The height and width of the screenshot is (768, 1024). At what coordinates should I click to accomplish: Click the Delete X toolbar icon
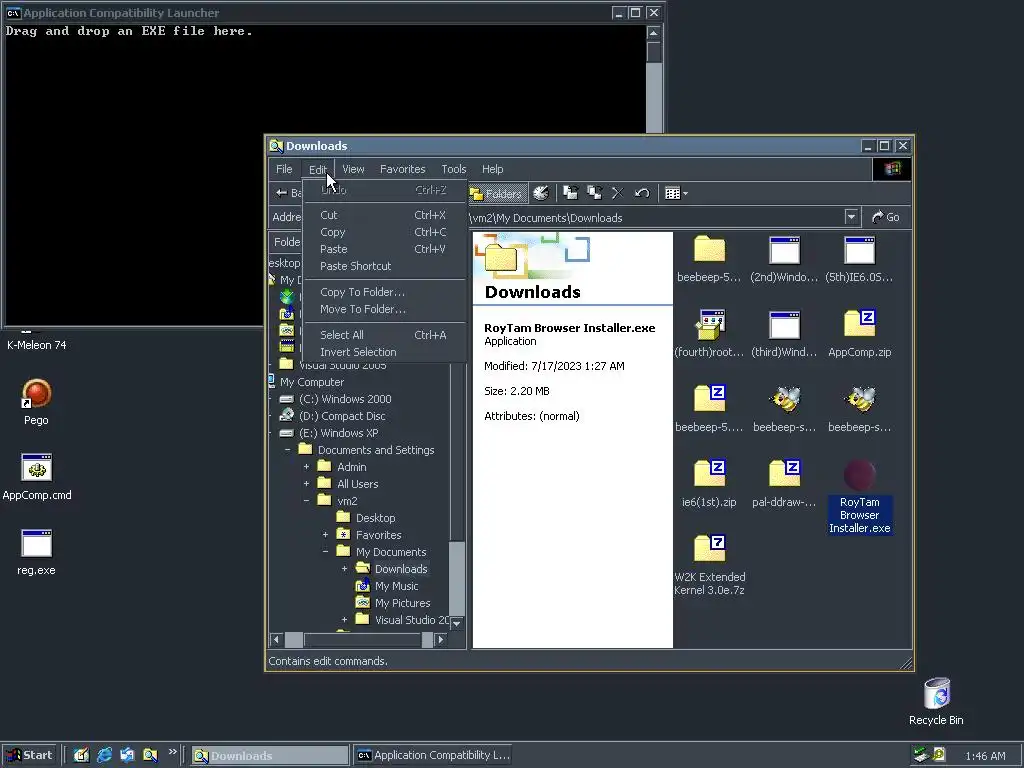[x=617, y=193]
